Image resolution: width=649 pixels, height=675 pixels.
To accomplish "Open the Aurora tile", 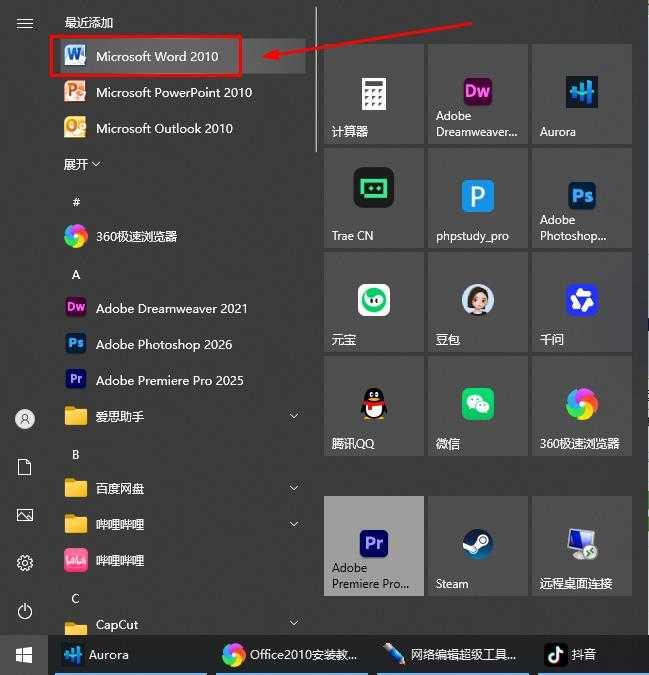I will tap(582, 94).
